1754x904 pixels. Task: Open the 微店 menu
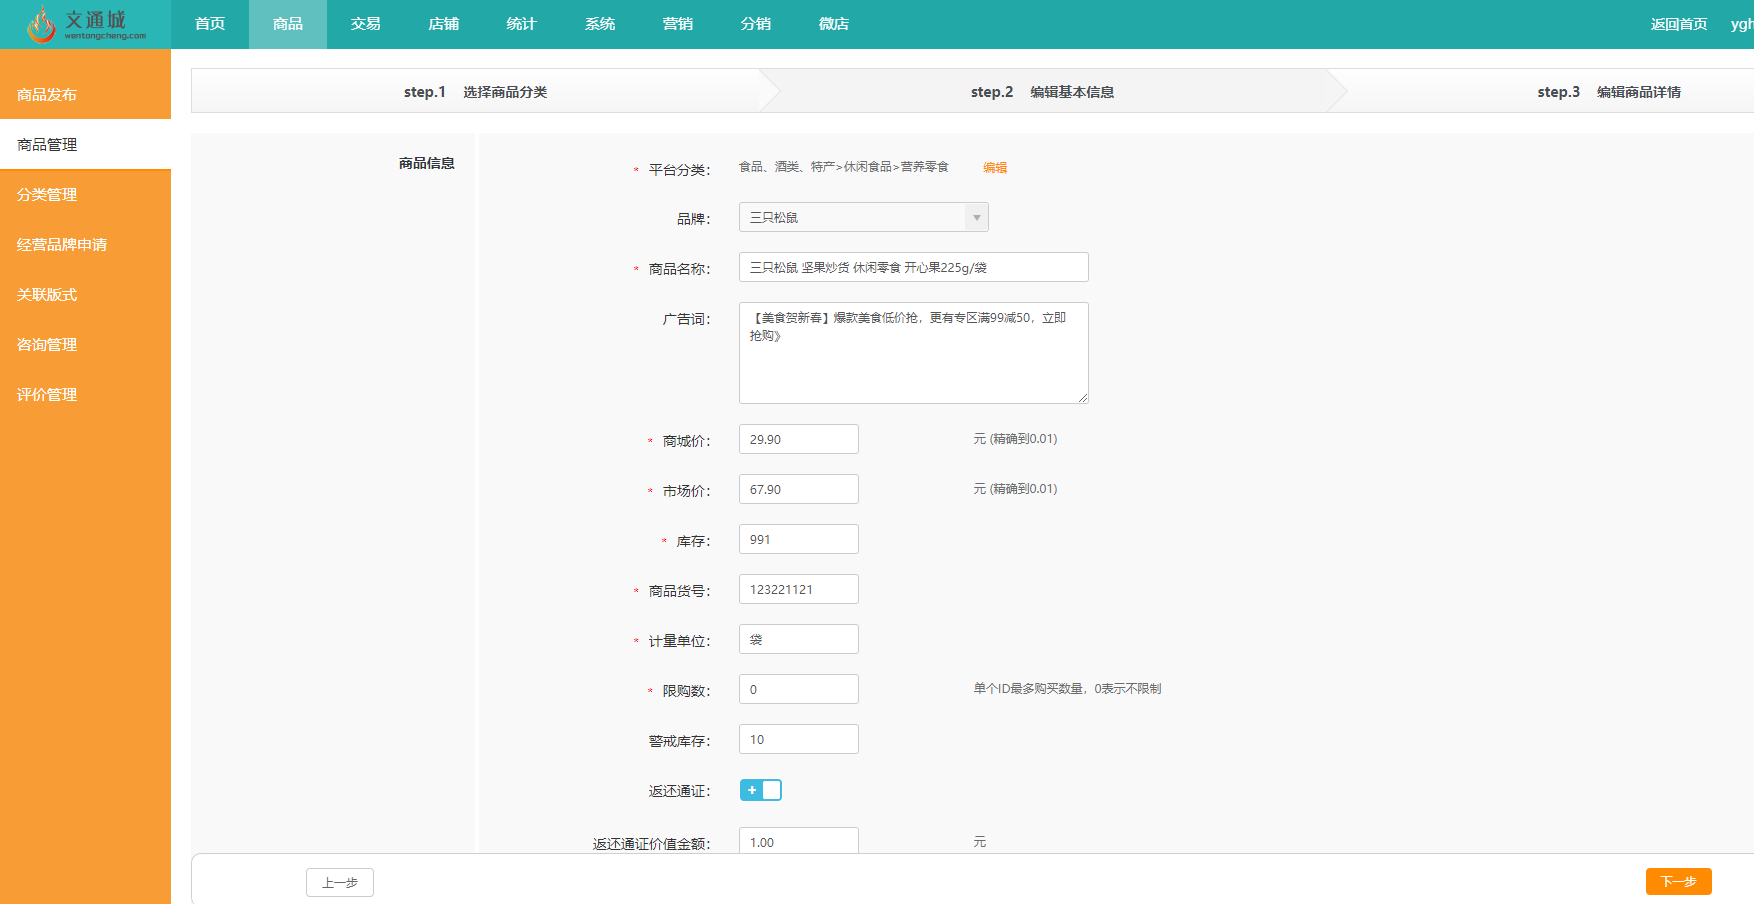834,24
